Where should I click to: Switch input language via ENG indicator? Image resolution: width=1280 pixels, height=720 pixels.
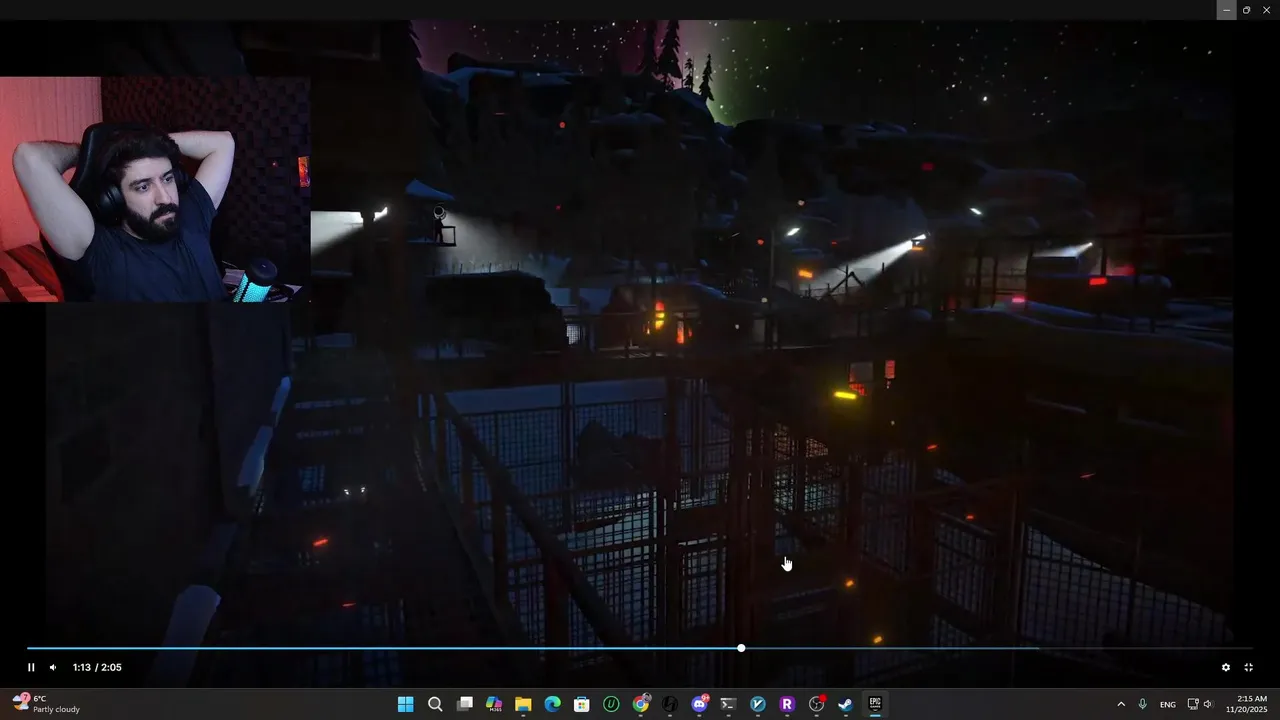(1167, 704)
